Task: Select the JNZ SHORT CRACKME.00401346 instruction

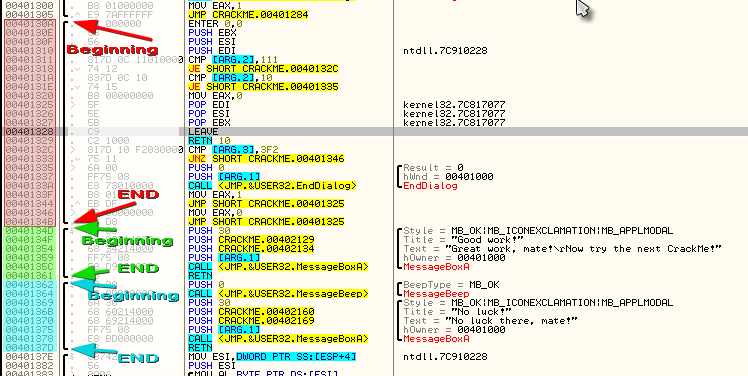Action: pyautogui.click(x=266, y=159)
